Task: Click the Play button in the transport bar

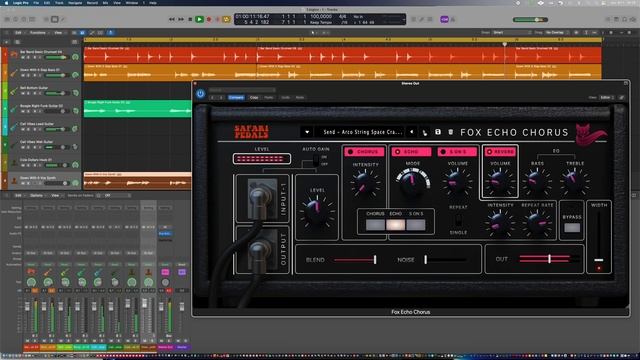Action: (x=199, y=19)
